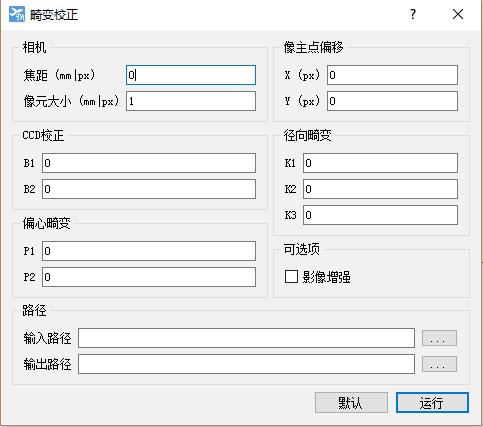Click the question mark help button

413,14
